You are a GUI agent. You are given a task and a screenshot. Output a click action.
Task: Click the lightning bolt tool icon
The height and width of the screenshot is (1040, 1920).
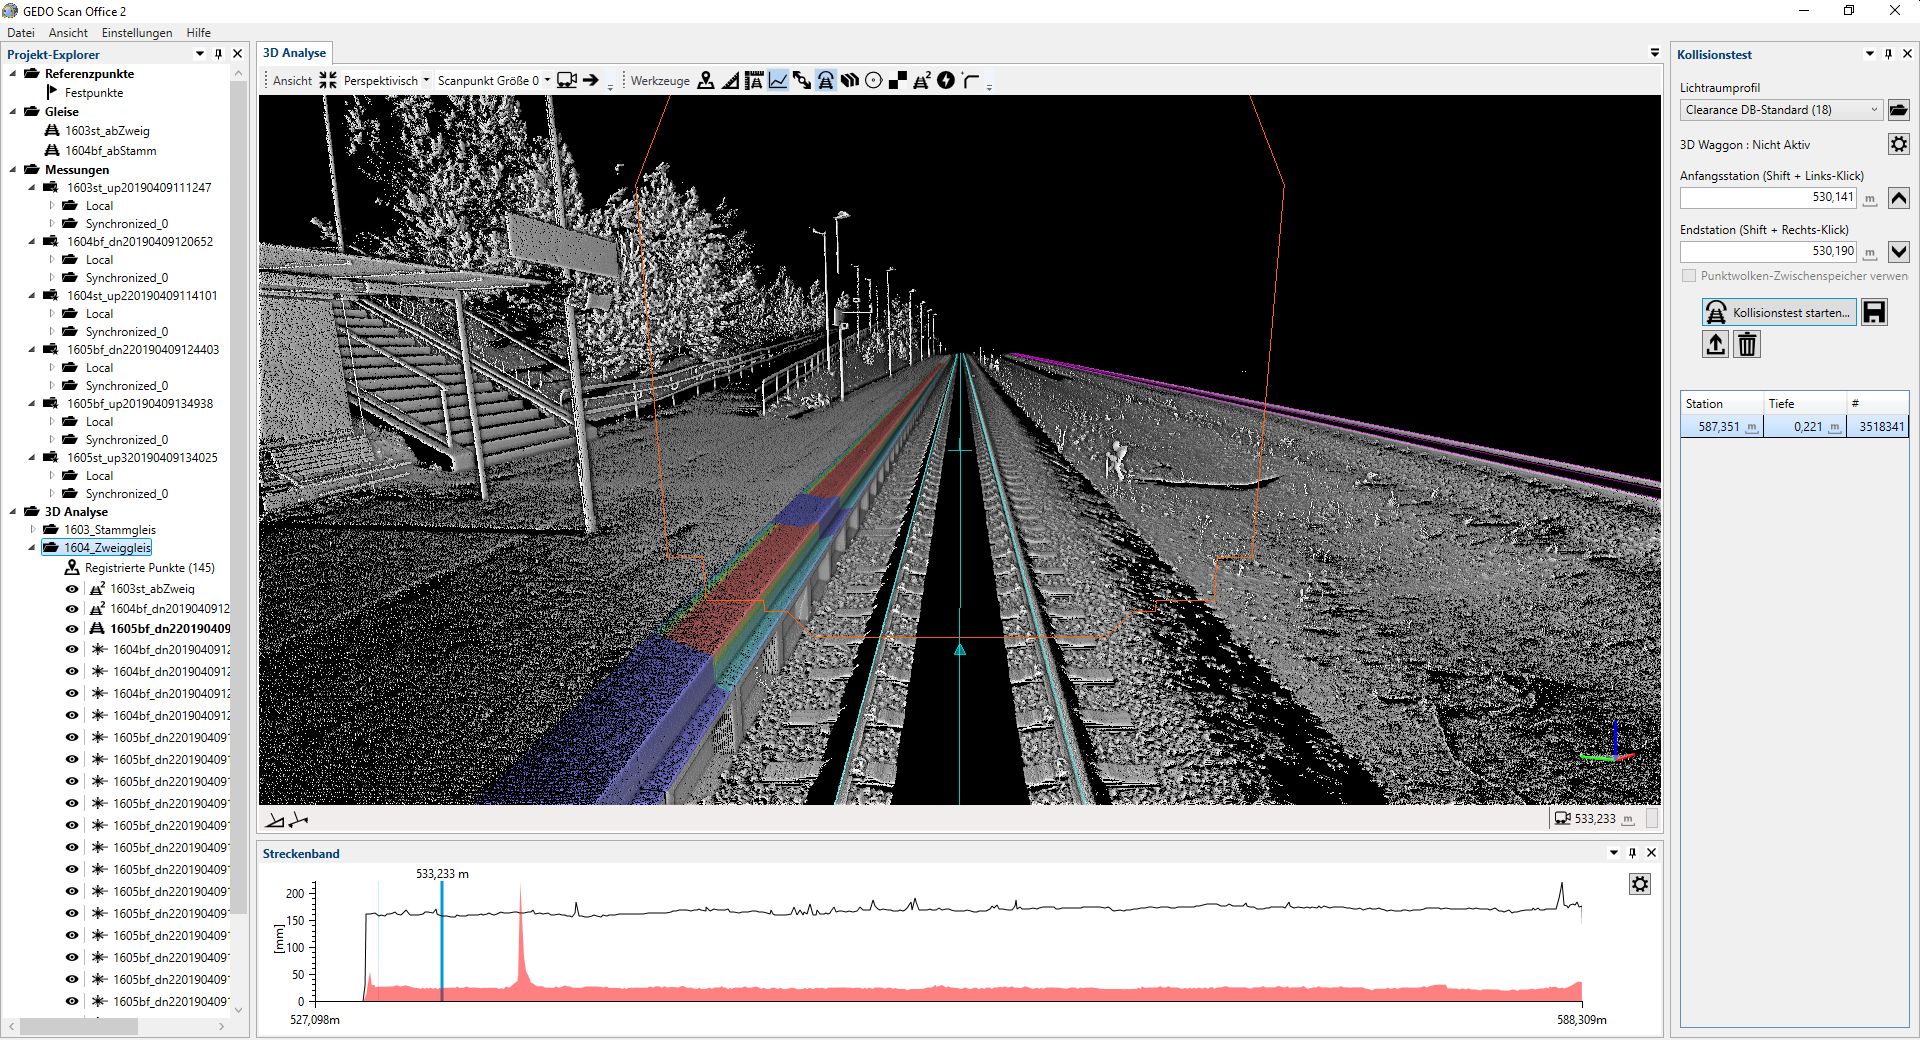[946, 81]
